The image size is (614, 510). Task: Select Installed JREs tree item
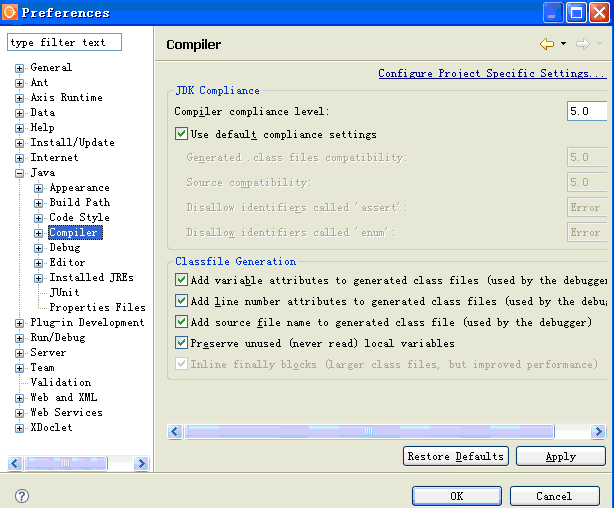[x=91, y=277]
